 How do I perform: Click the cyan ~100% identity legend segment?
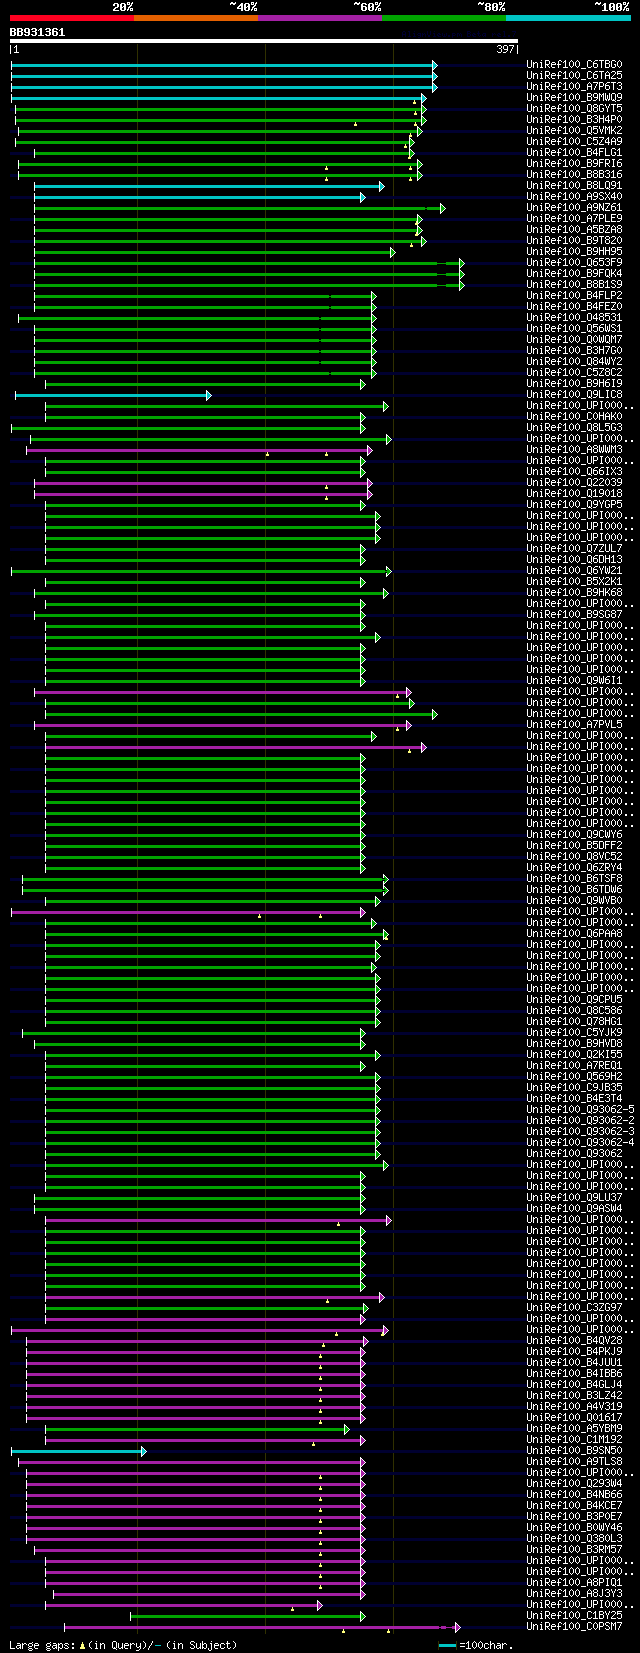568,17
